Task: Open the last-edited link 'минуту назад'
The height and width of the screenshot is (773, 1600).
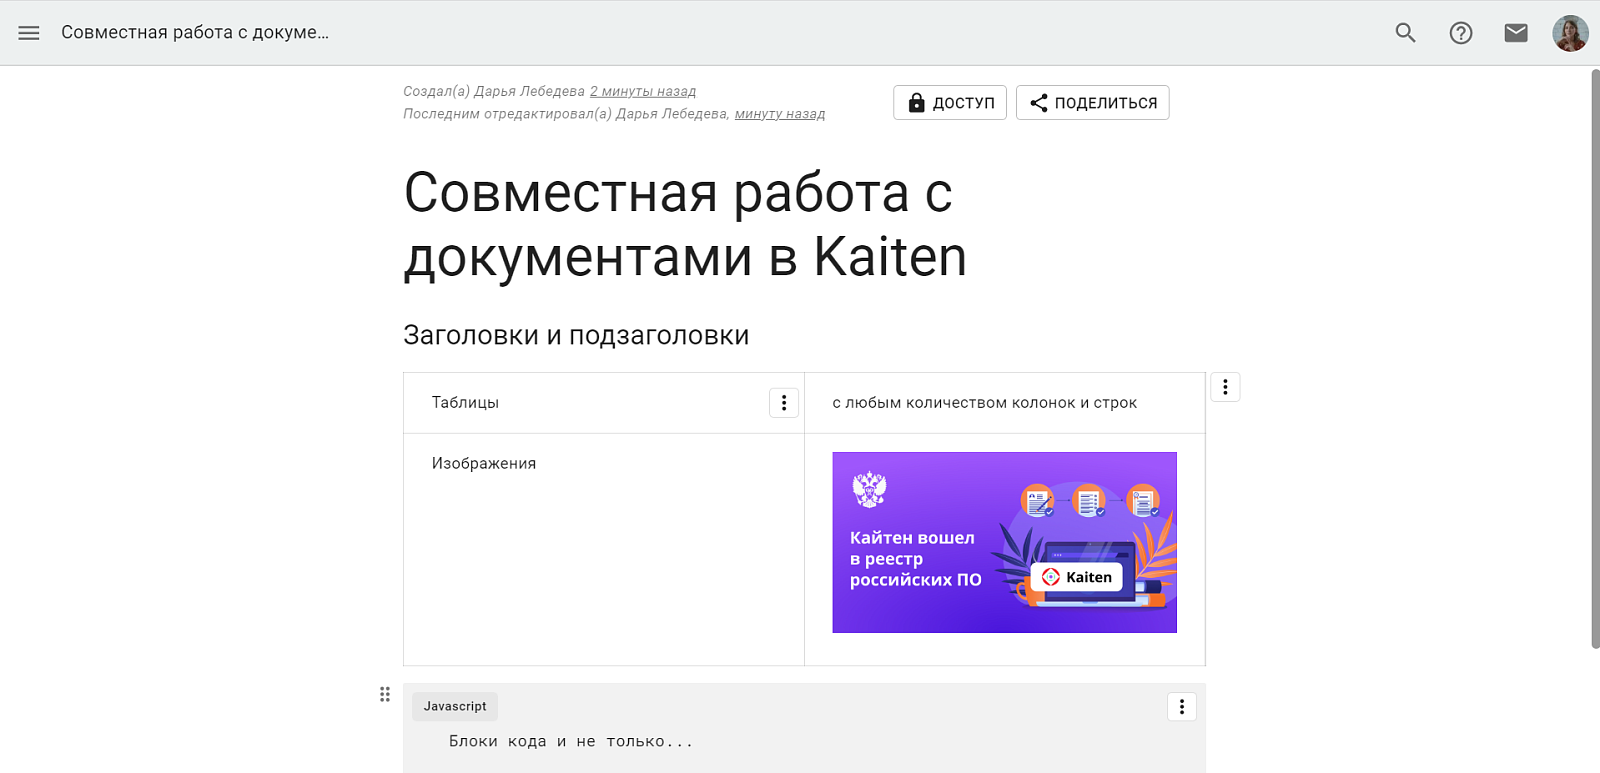Action: [x=780, y=114]
